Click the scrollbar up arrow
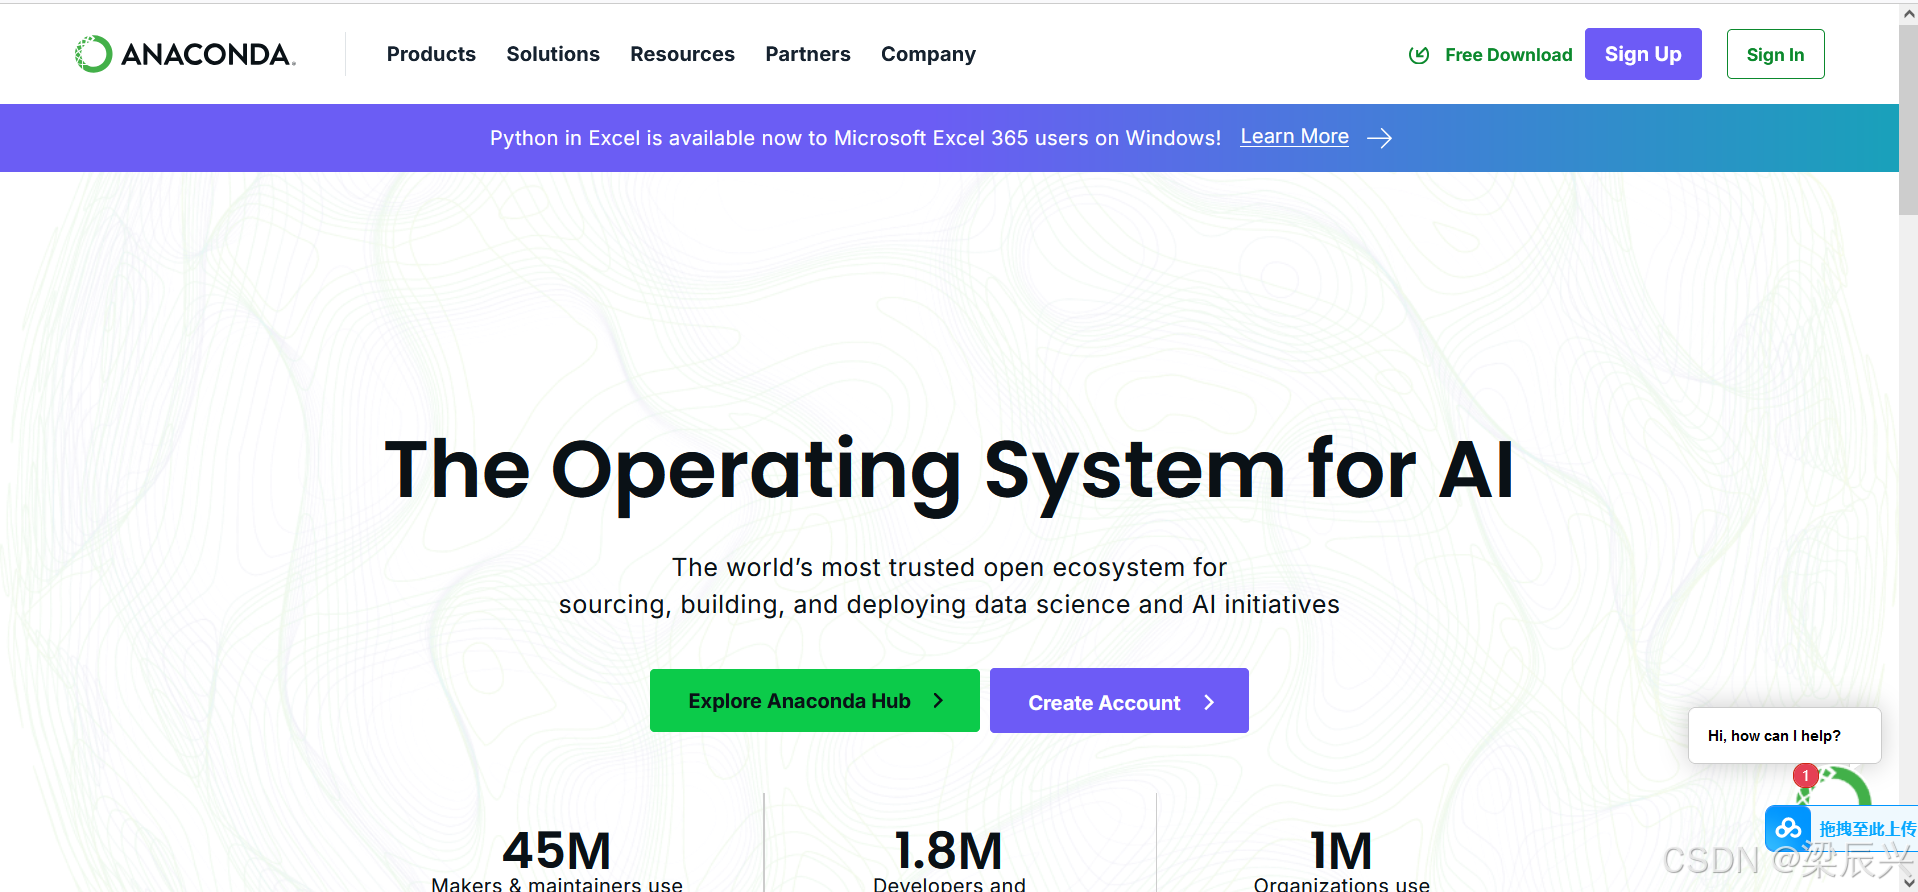The width and height of the screenshot is (1918, 892). (1908, 14)
